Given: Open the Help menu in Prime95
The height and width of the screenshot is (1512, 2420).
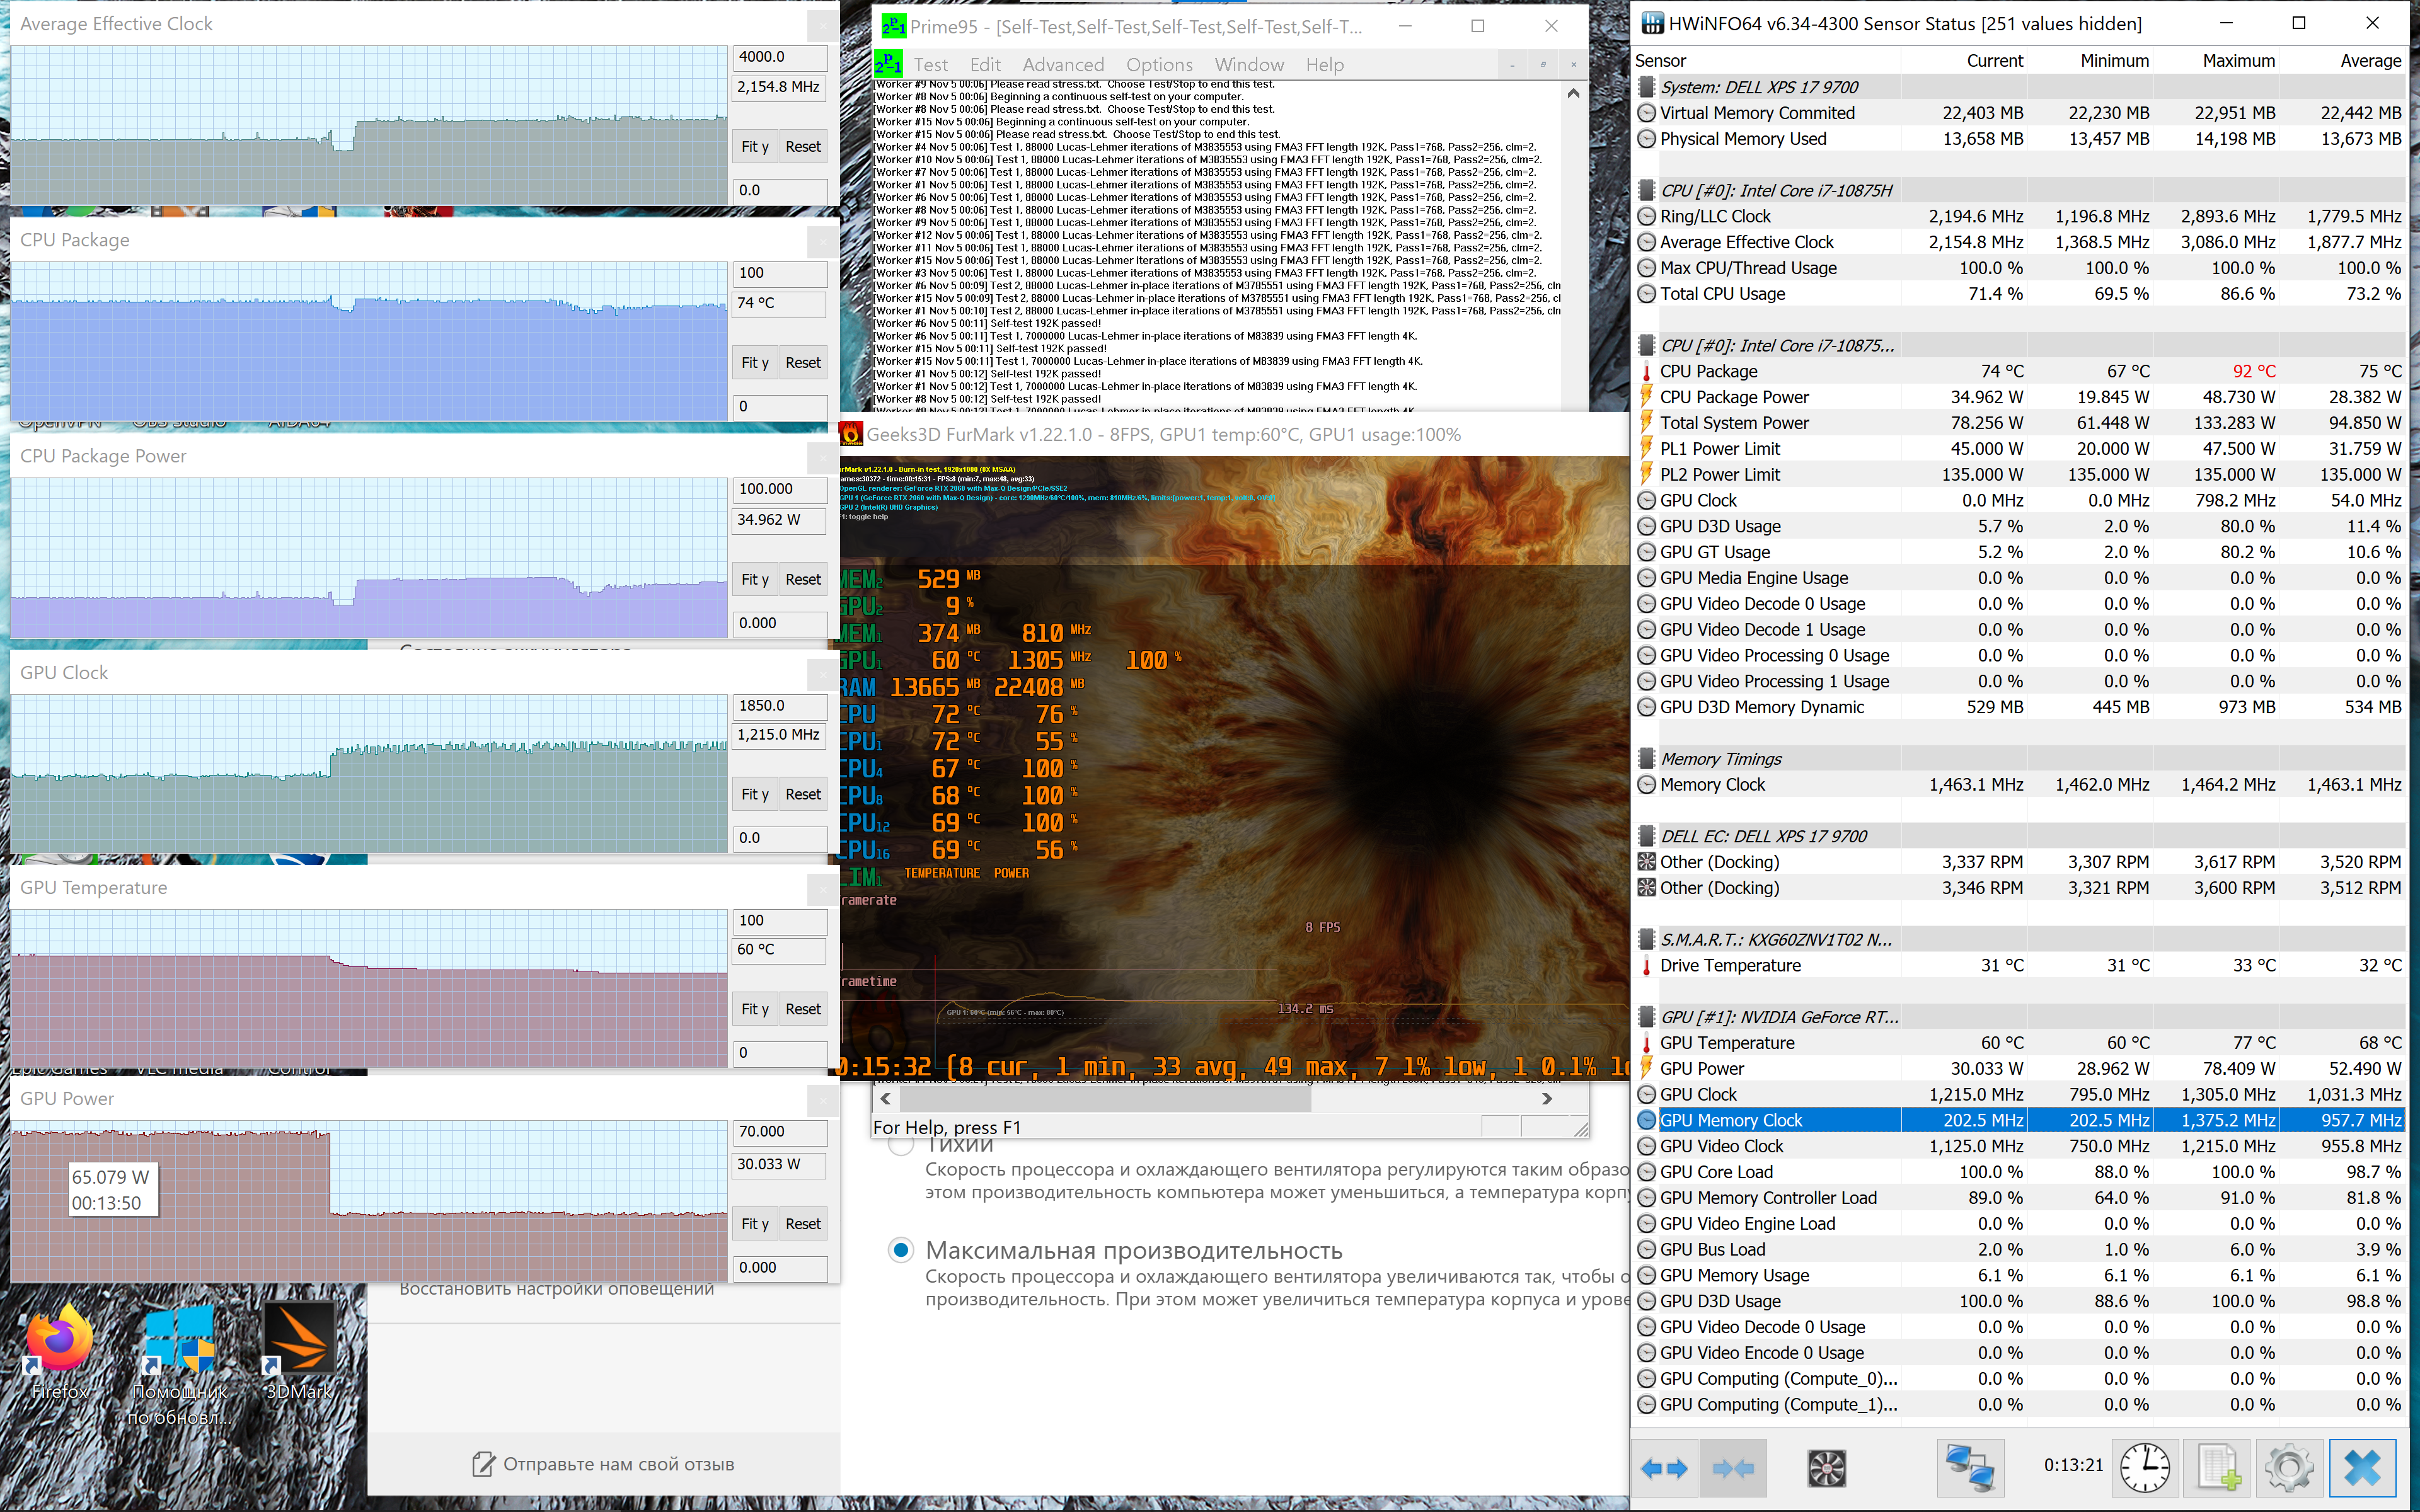Looking at the screenshot, I should click(1324, 65).
